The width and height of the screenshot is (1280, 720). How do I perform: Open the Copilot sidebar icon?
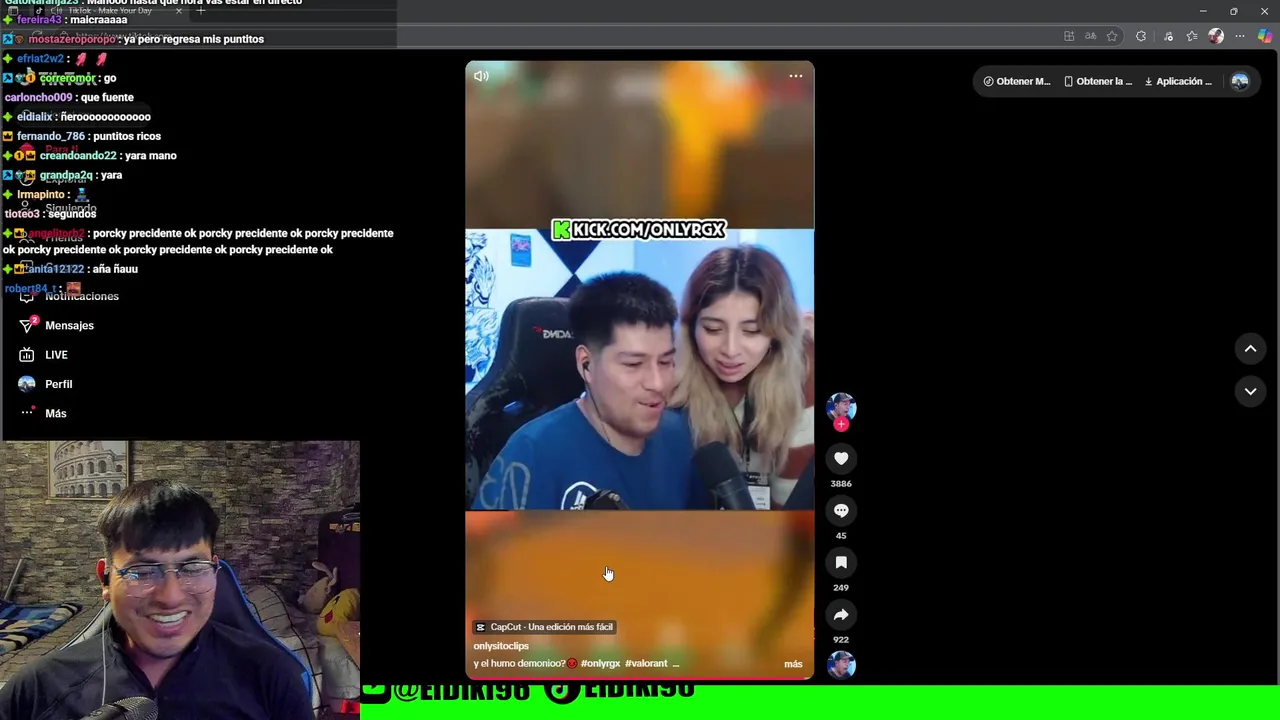[x=1265, y=36]
